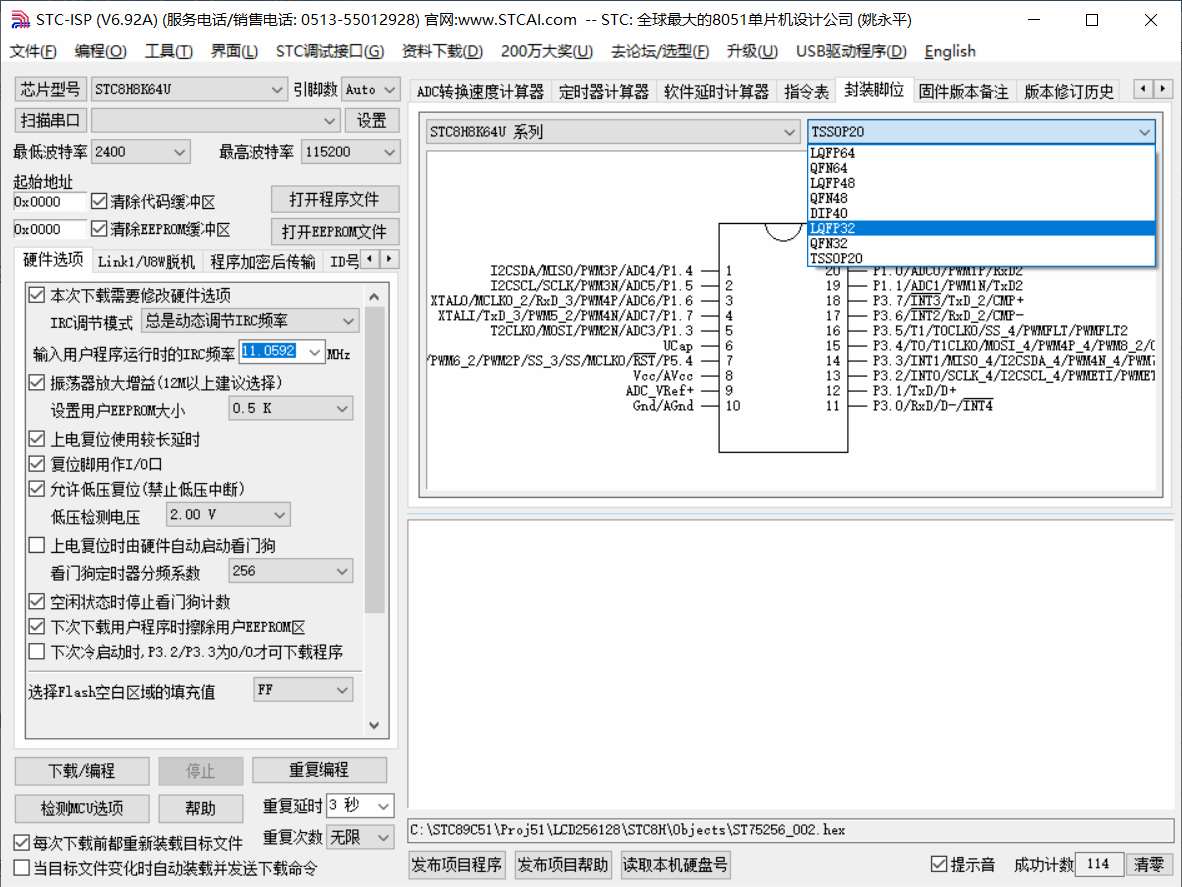Screen dimensions: 1182x887
Task: Toggle 允许低压复位 checkbox
Action: (x=36, y=489)
